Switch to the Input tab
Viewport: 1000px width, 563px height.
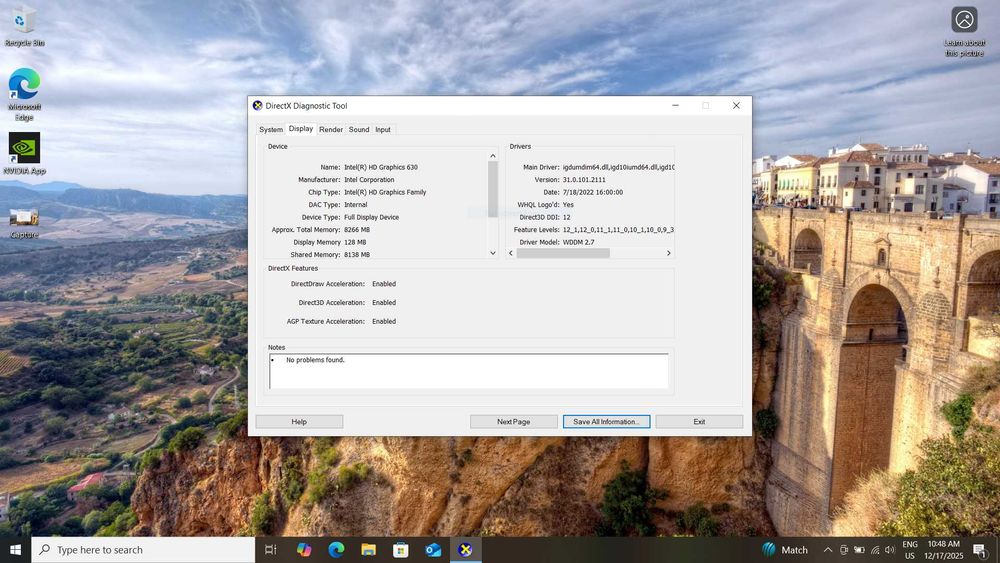383,129
